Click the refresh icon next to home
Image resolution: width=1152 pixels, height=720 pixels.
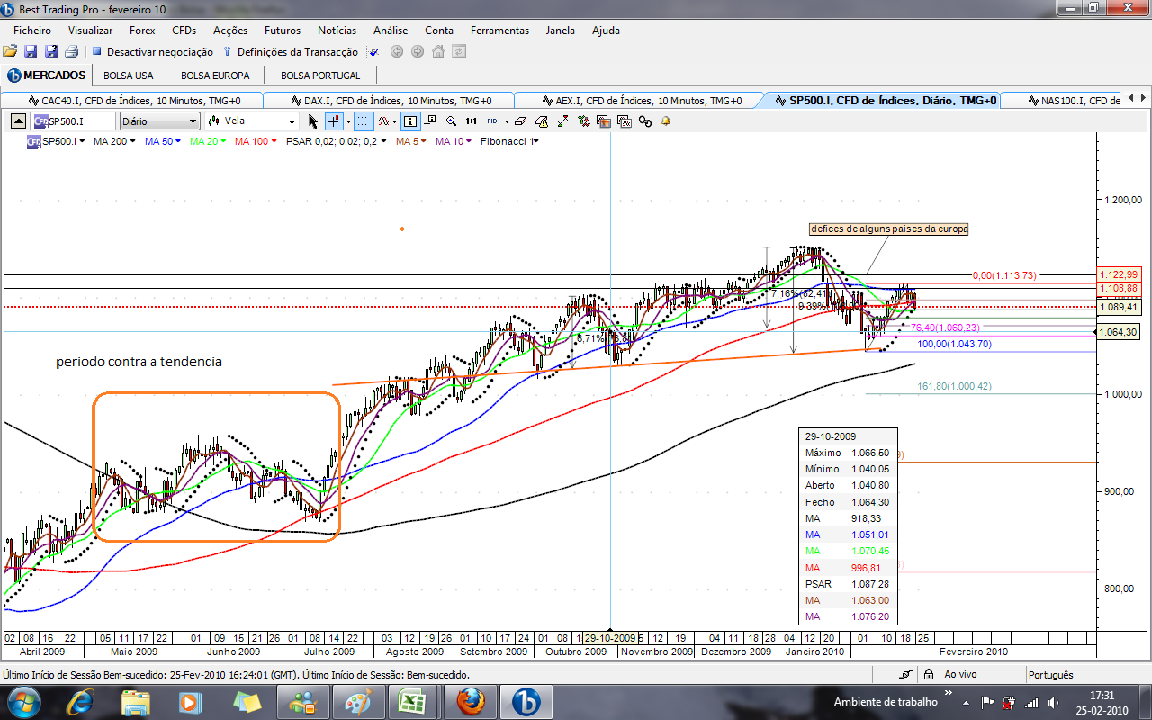pos(459,51)
